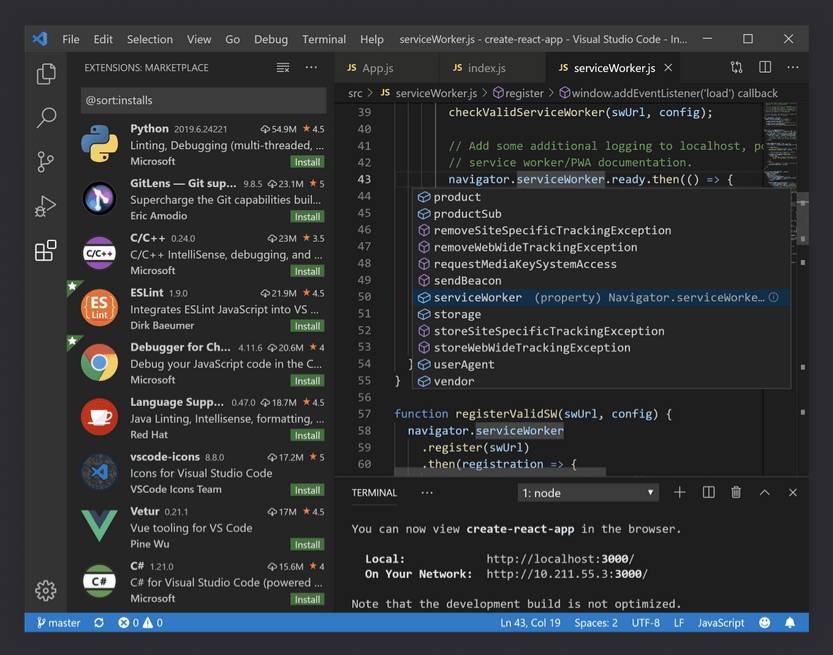Open More Actions in the Extensions panel
833x655 pixels.
tap(311, 65)
